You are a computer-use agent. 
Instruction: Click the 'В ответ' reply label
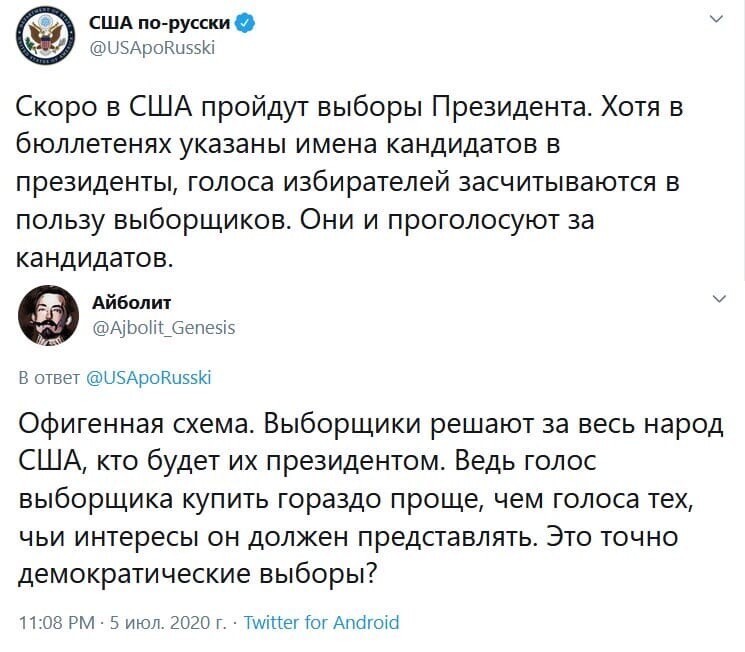point(49,378)
